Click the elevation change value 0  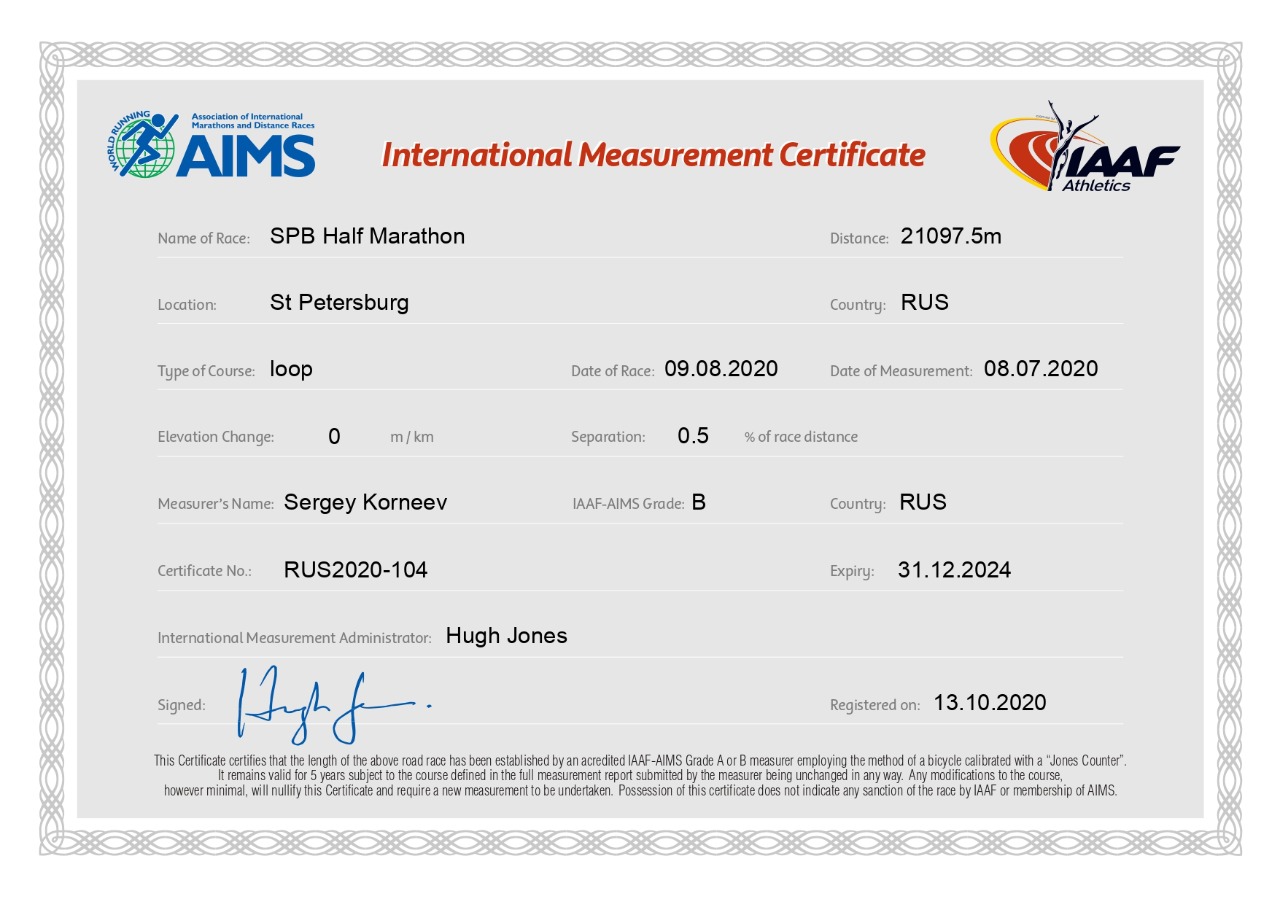tap(334, 436)
